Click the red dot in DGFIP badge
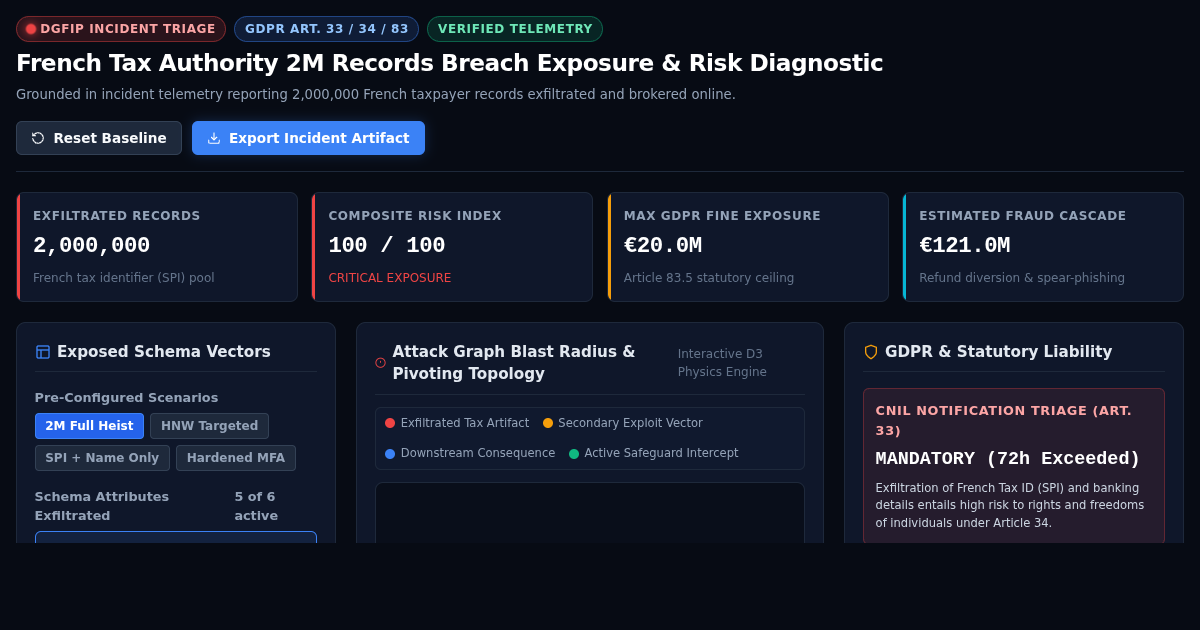 (x=31, y=29)
